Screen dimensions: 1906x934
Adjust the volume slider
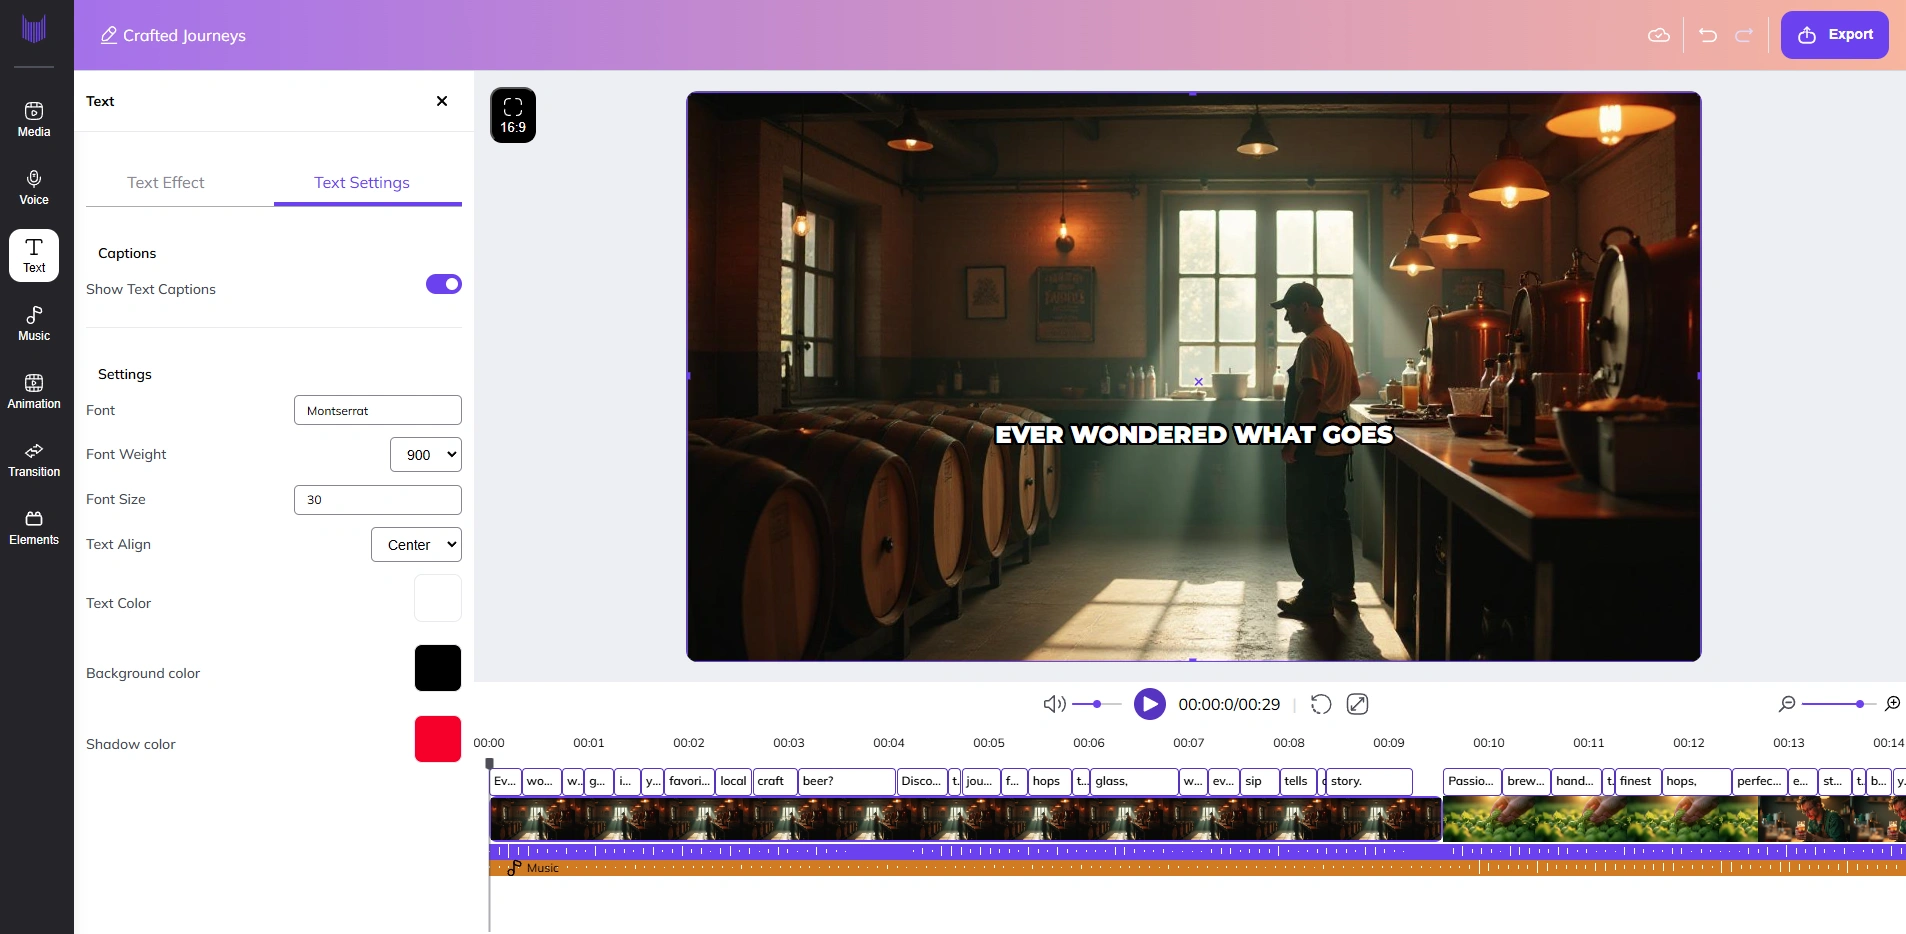pyautogui.click(x=1097, y=704)
